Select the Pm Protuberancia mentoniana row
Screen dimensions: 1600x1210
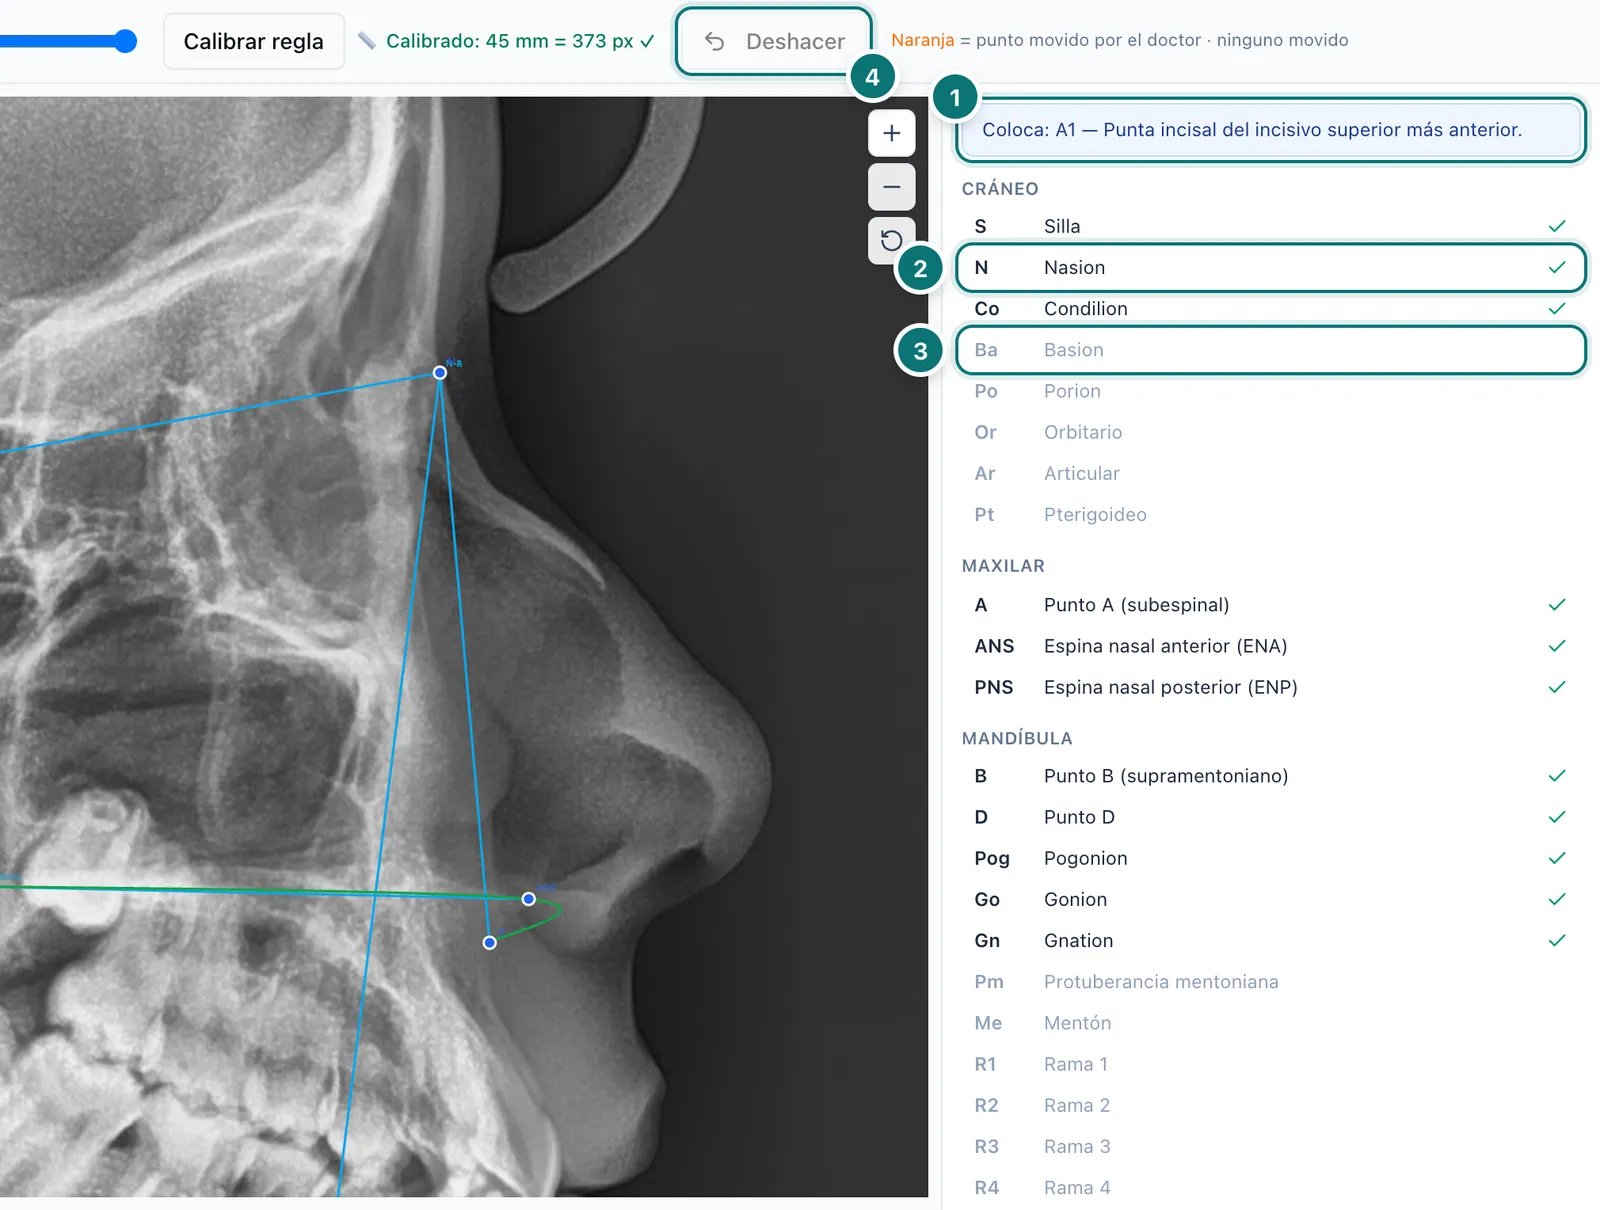point(1270,982)
